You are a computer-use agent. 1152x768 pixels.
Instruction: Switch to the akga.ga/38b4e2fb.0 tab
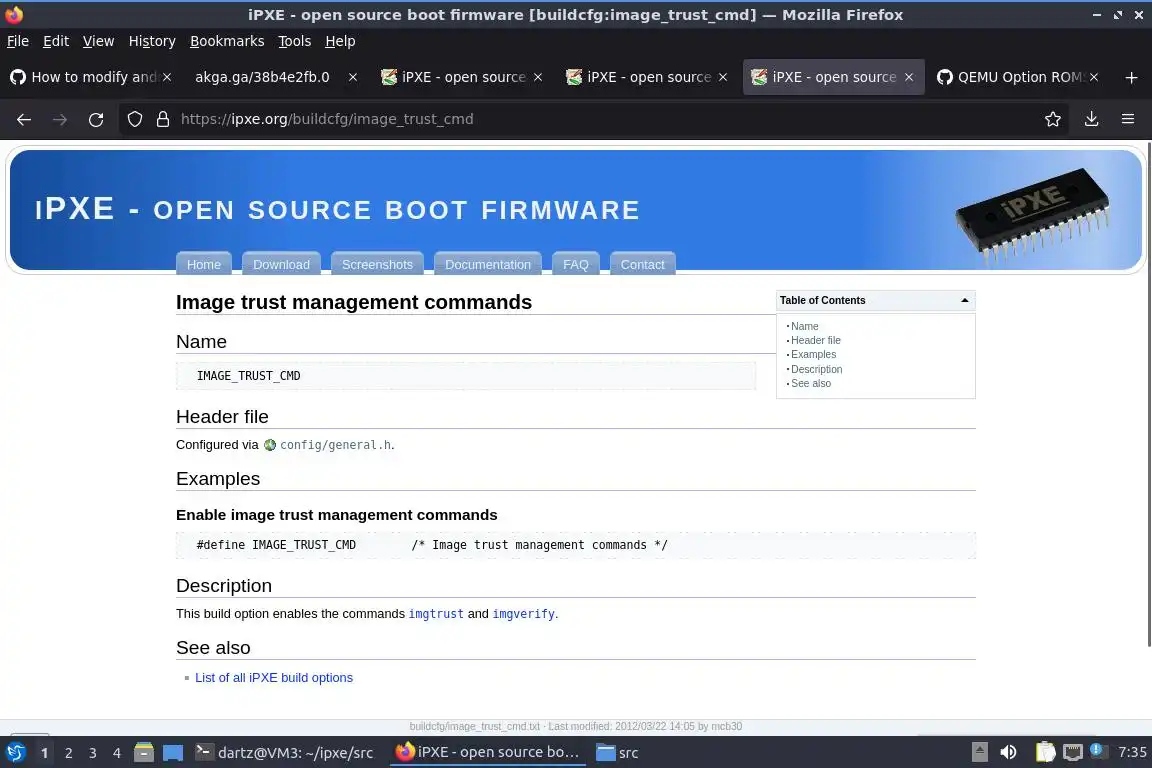pos(262,77)
